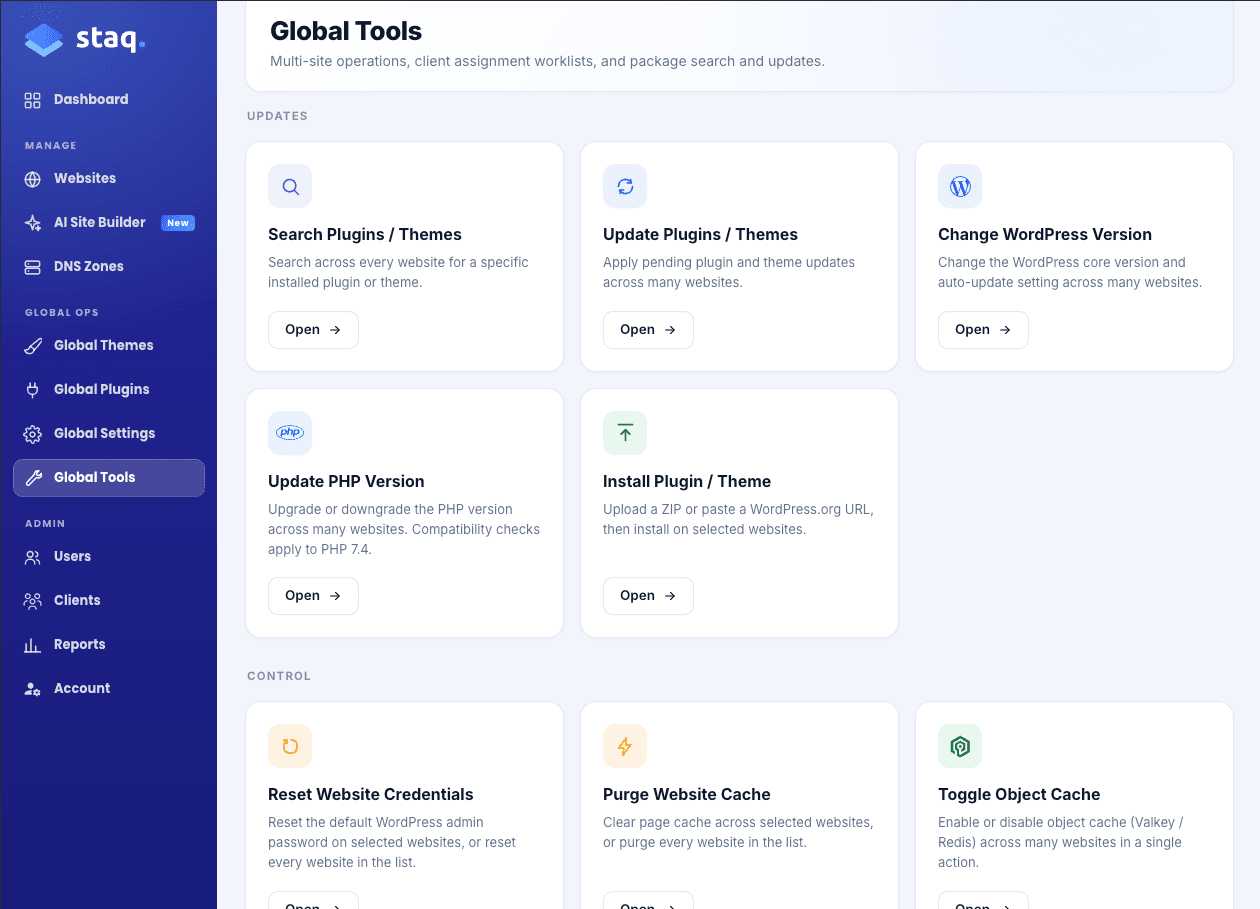Click the upload arrow icon on Install Plugin card
The width and height of the screenshot is (1260, 909).
625,433
